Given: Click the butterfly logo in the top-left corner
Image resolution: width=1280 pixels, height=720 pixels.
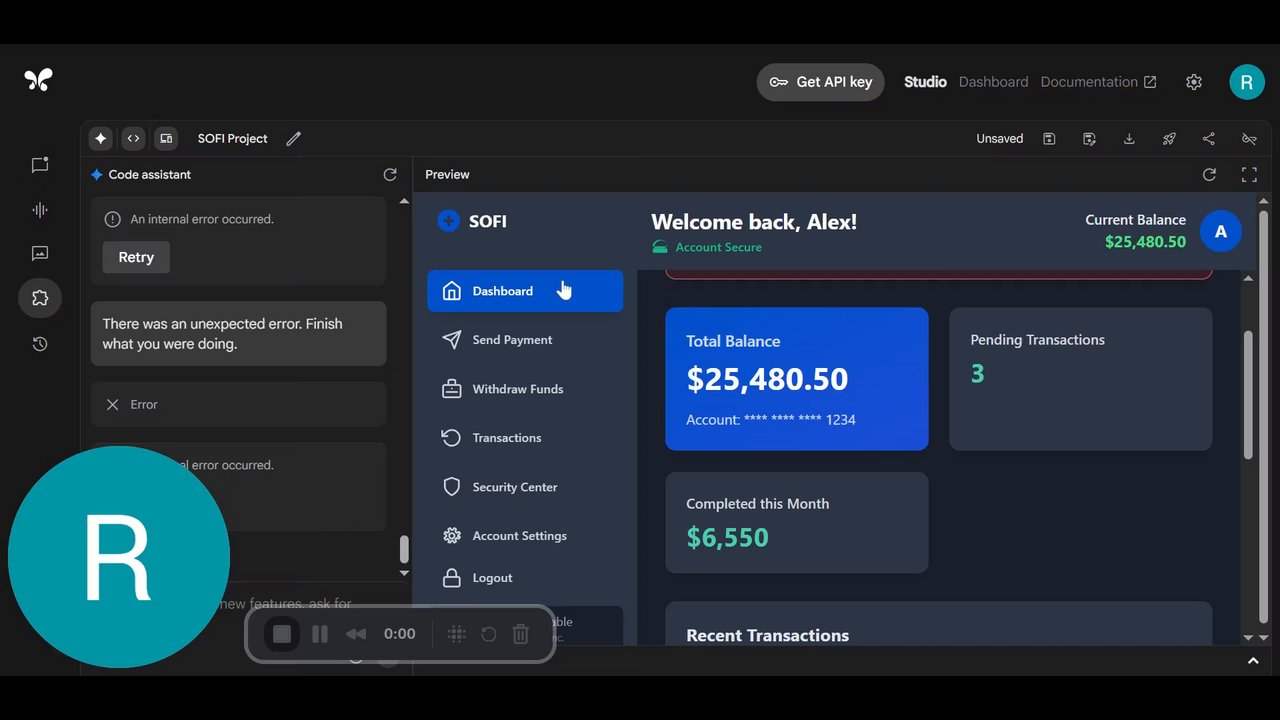Looking at the screenshot, I should (38, 80).
